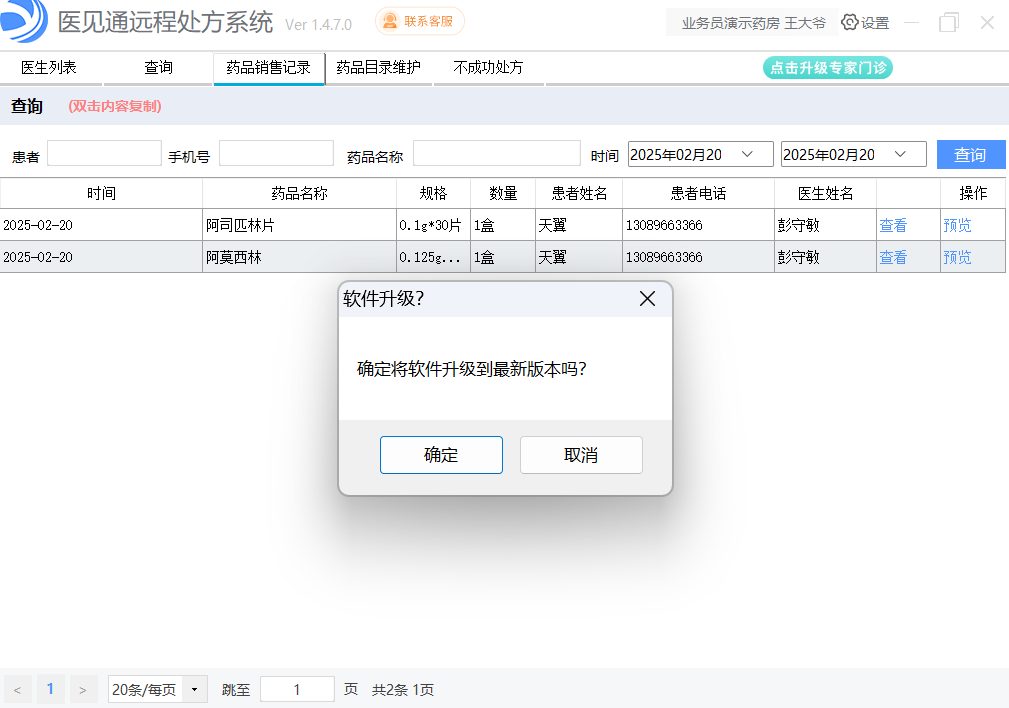Close the 软件升级 dialog with the X
The image size is (1009, 708).
click(647, 298)
